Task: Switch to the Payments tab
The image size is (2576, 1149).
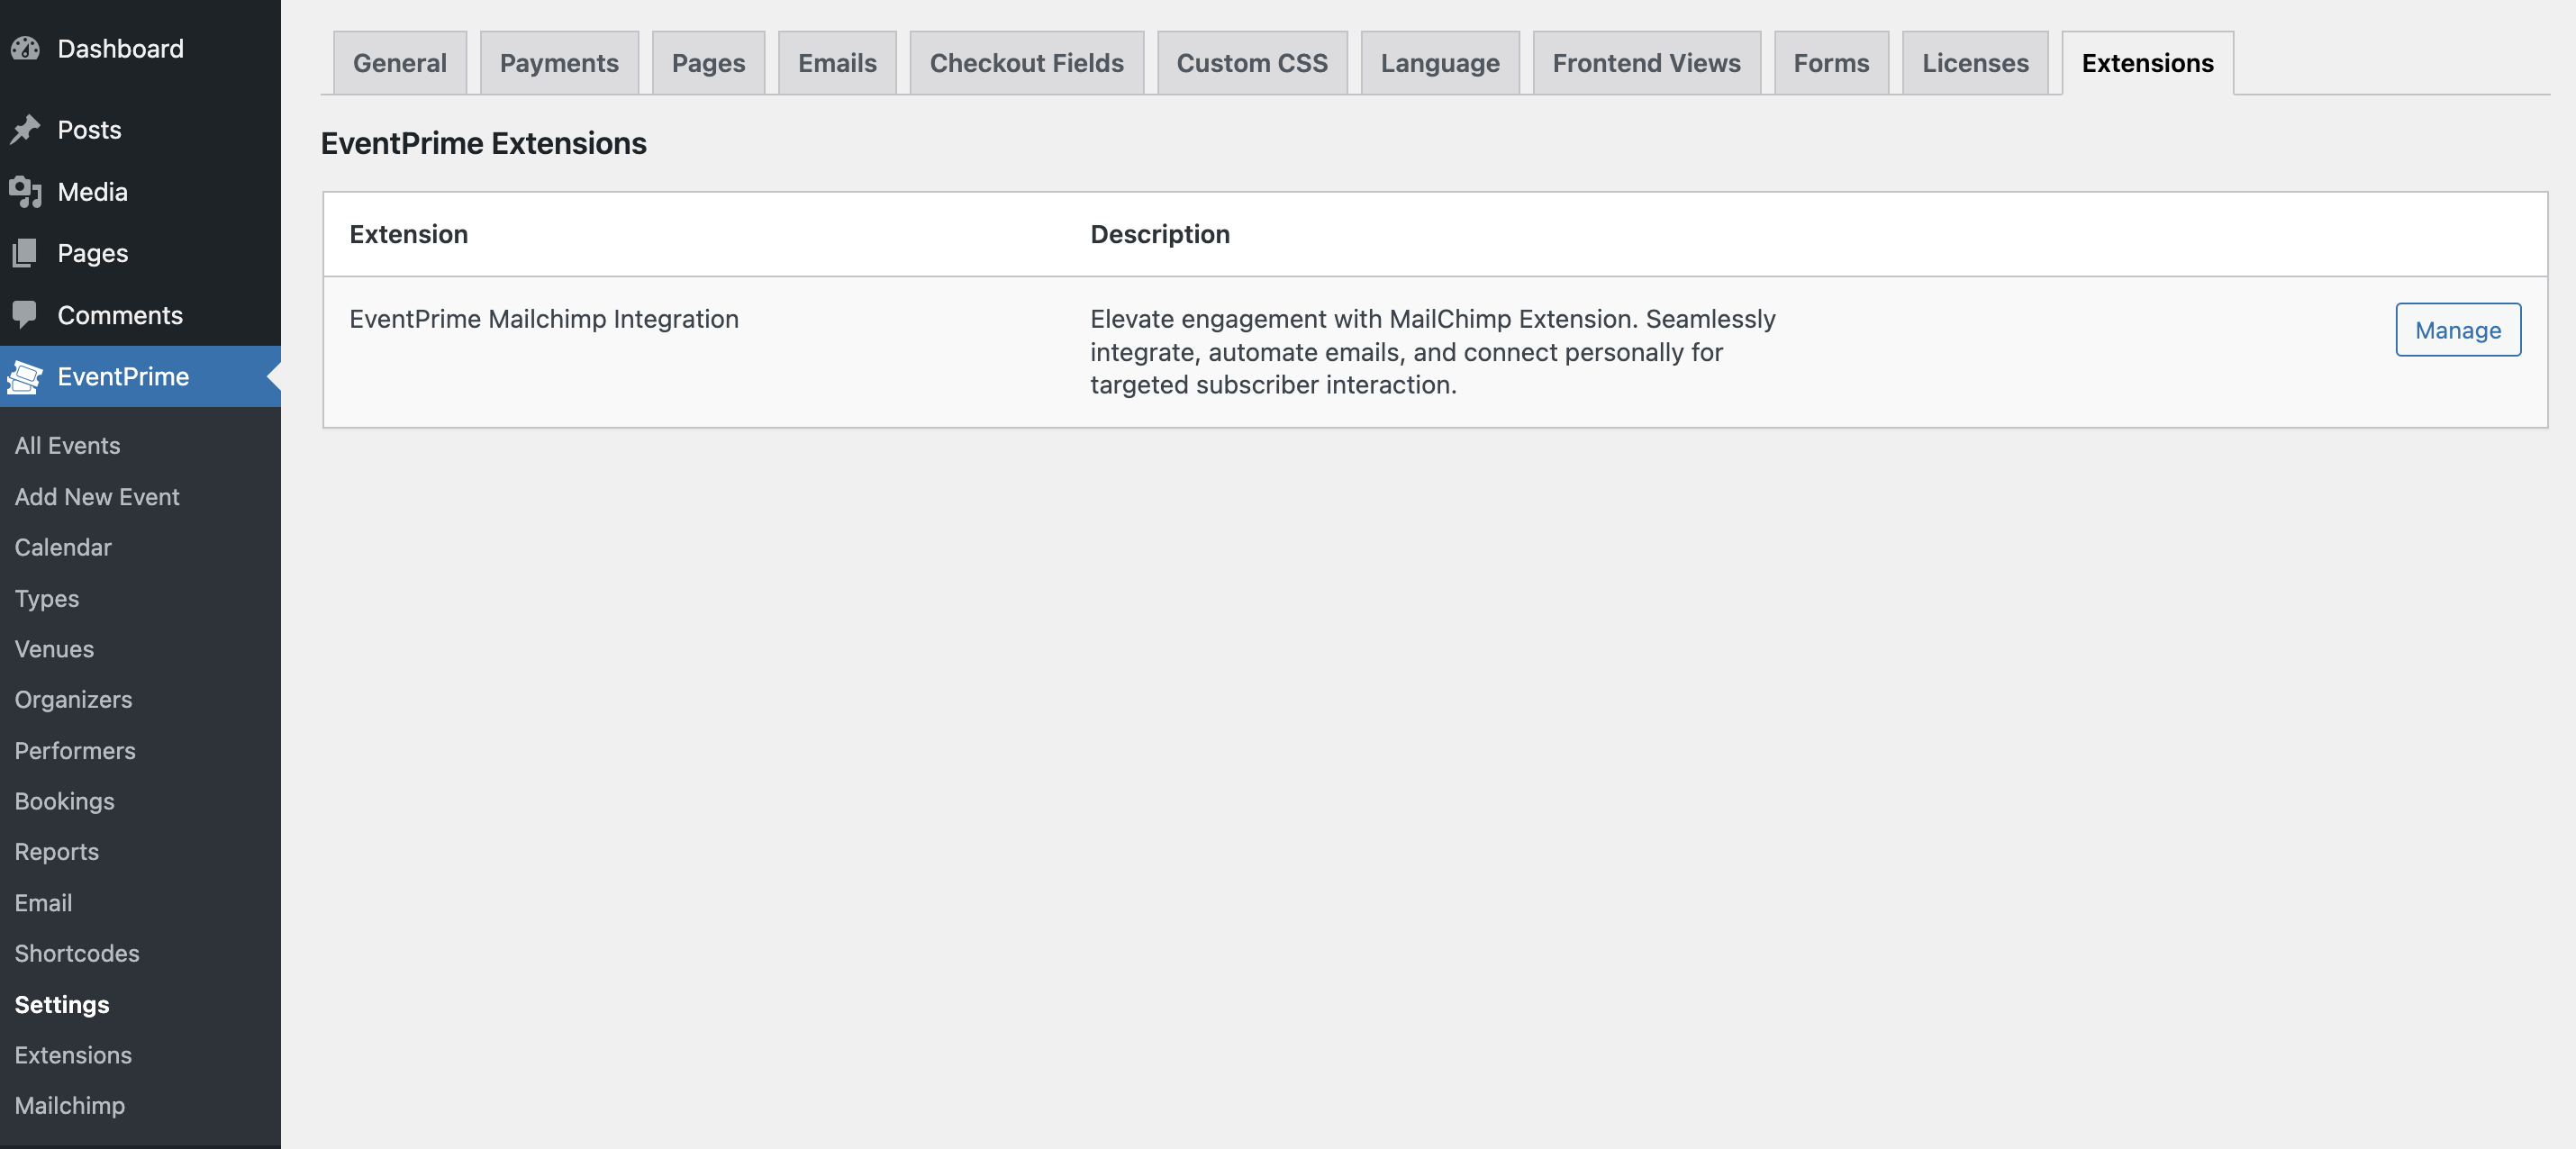Action: point(559,63)
